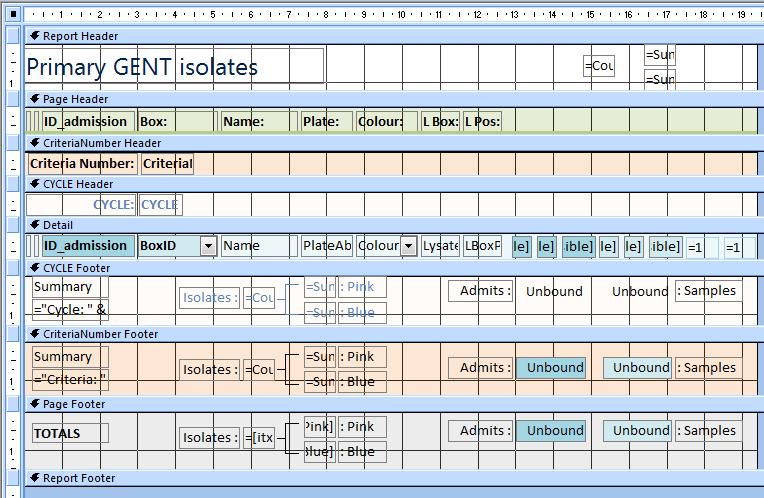Select ': Pink' label in CriteriaNumber Footer
Image resolution: width=764 pixels, height=498 pixels.
[362, 357]
